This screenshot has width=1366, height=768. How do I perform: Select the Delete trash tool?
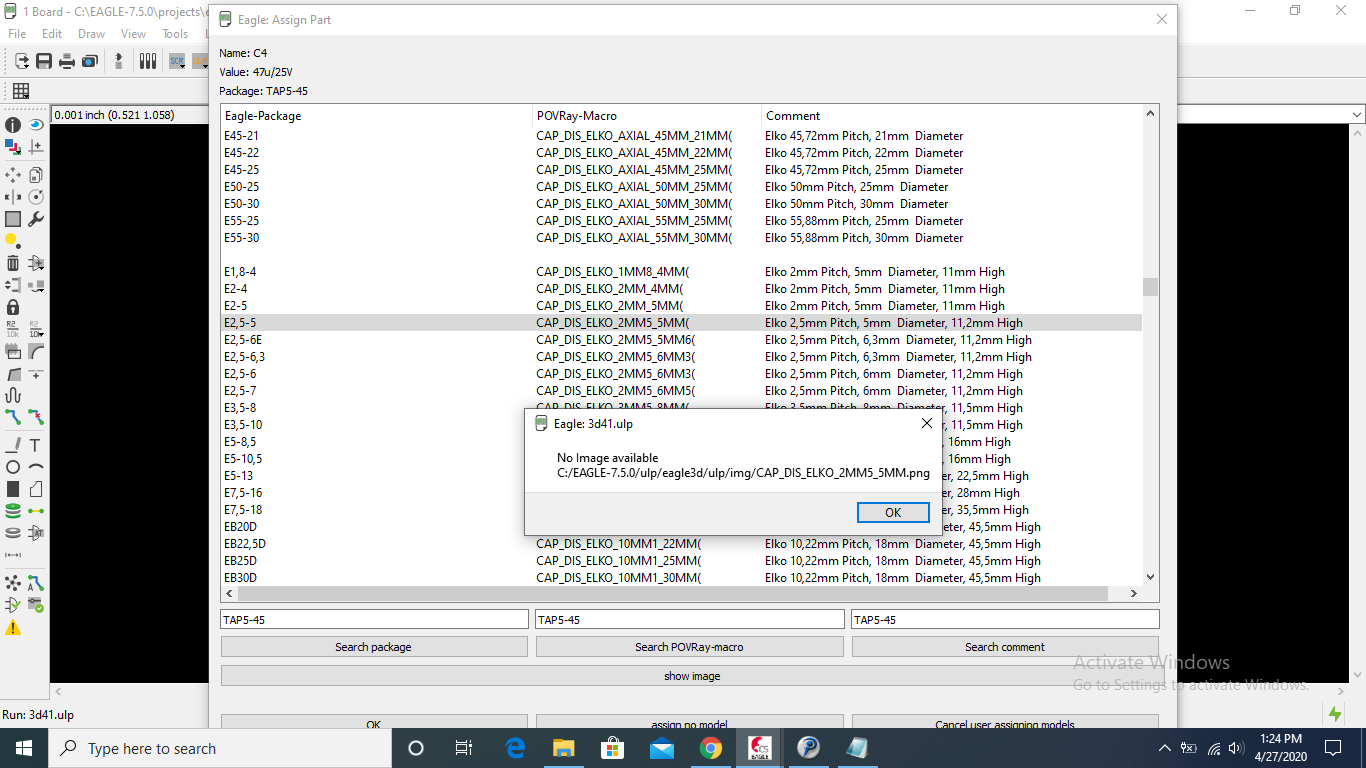[x=13, y=263]
